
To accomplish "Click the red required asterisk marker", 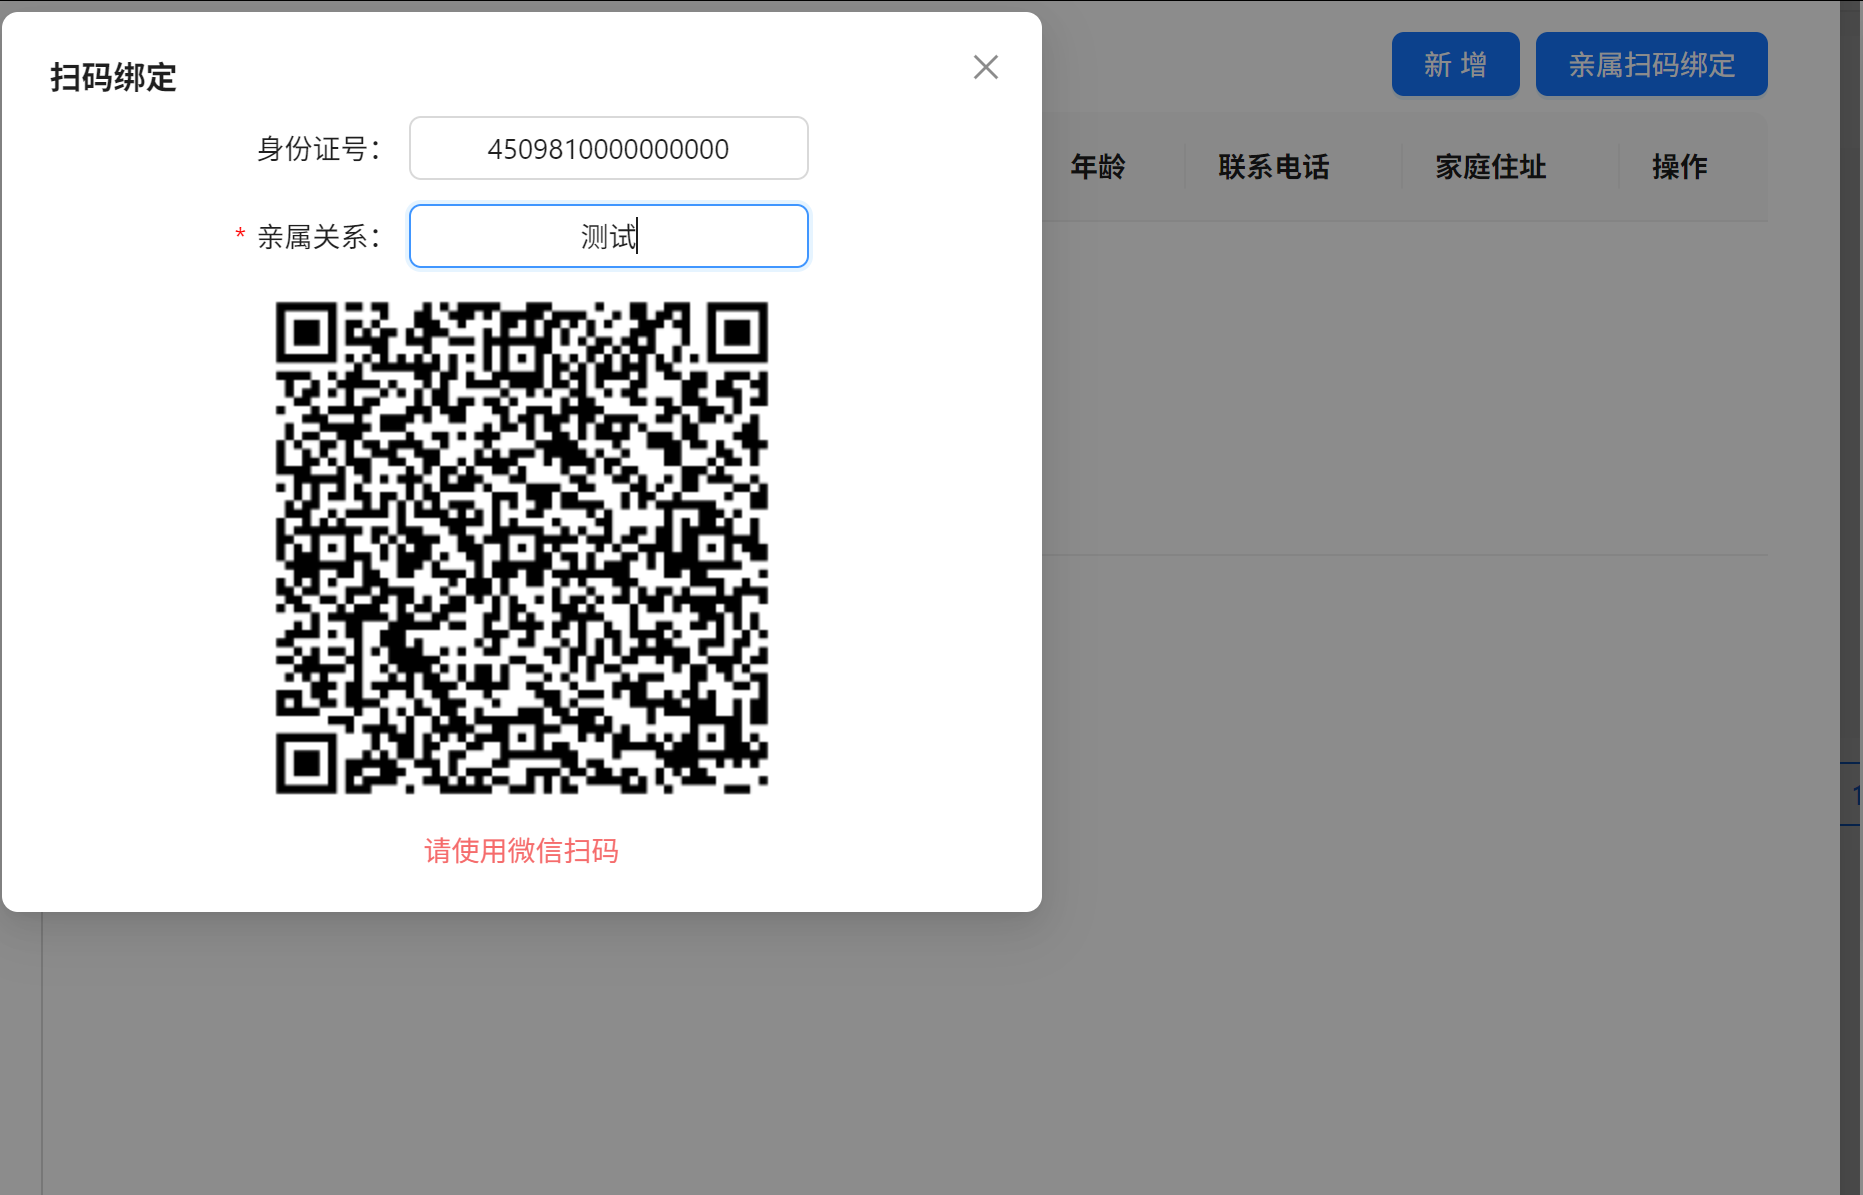I will click(240, 236).
